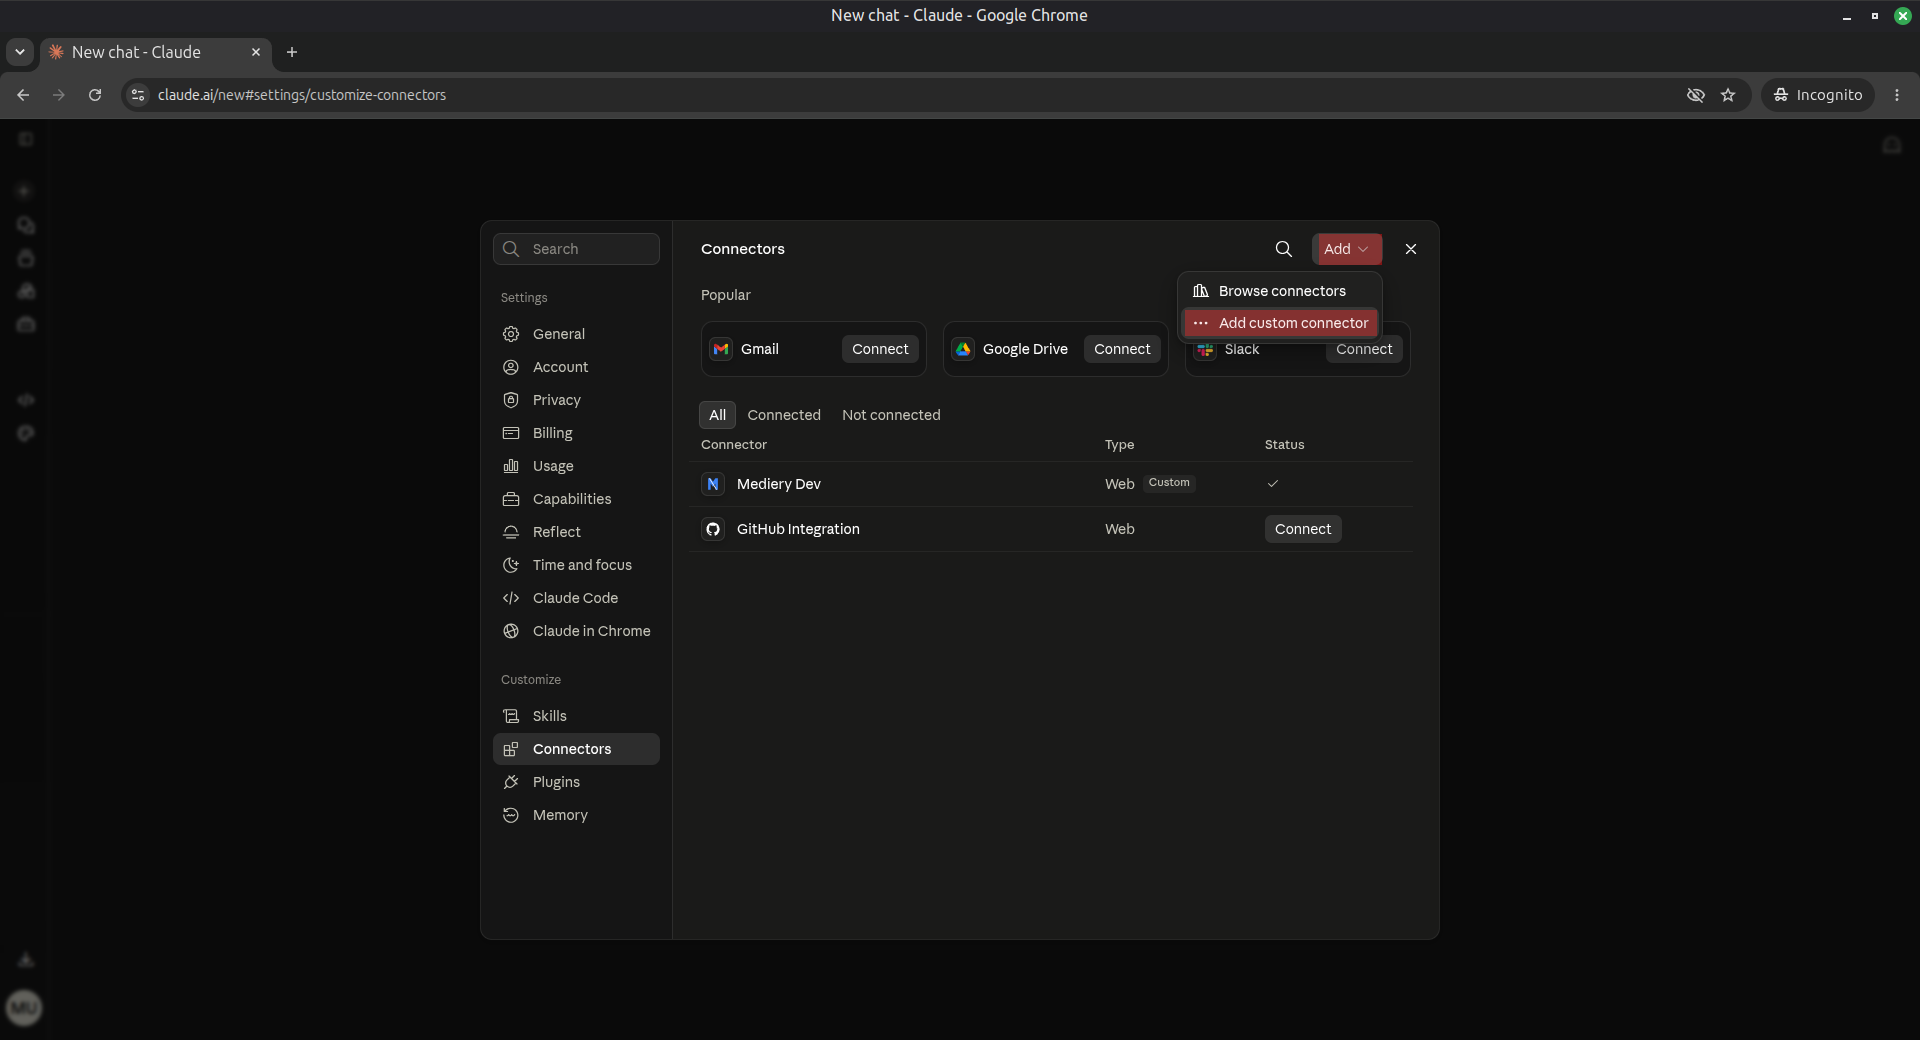Viewport: 1920px width, 1040px height.
Task: Click the site information icon in address bar
Action: (138, 95)
